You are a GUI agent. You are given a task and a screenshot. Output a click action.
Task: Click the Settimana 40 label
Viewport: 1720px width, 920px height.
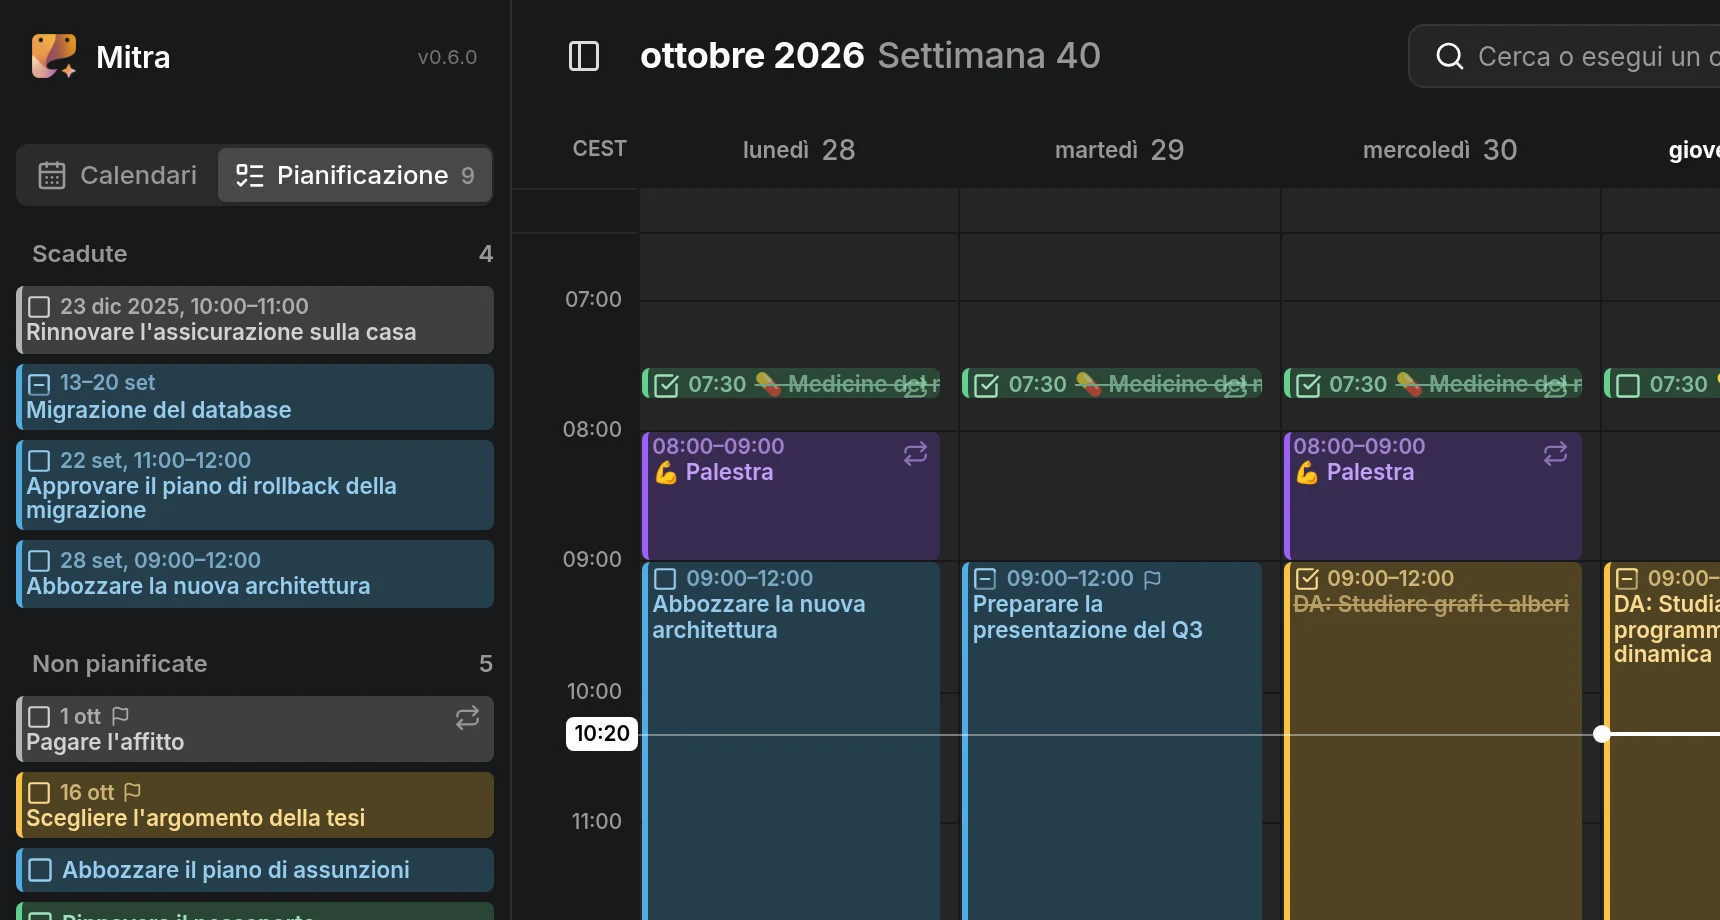(x=989, y=56)
